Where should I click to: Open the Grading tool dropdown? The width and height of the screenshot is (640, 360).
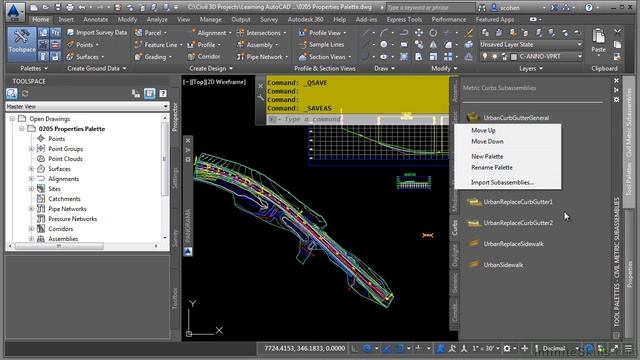click(153, 57)
